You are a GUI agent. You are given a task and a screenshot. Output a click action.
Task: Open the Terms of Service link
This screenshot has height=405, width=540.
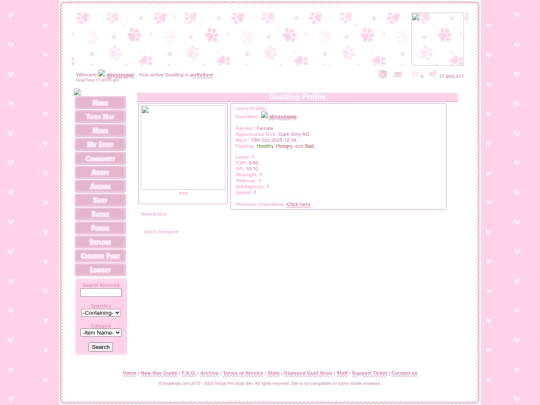point(243,373)
